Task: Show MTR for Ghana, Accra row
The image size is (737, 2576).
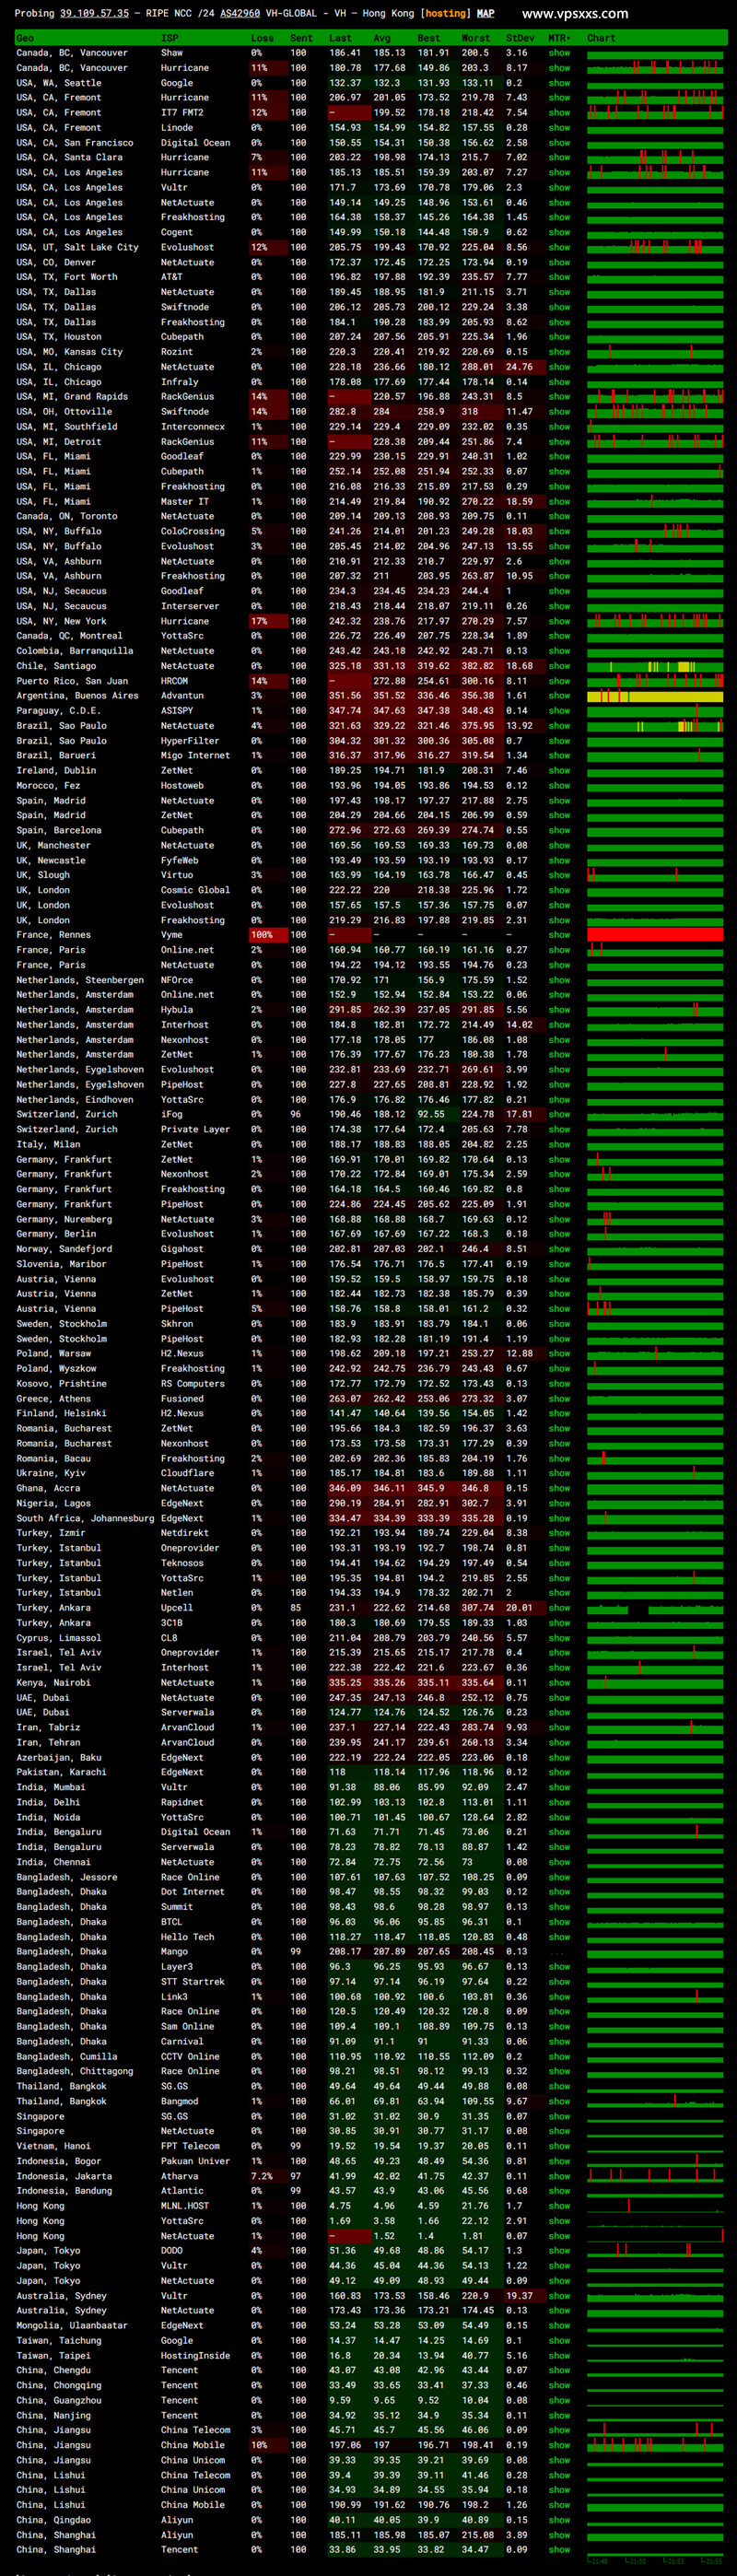Action: 559,1489
